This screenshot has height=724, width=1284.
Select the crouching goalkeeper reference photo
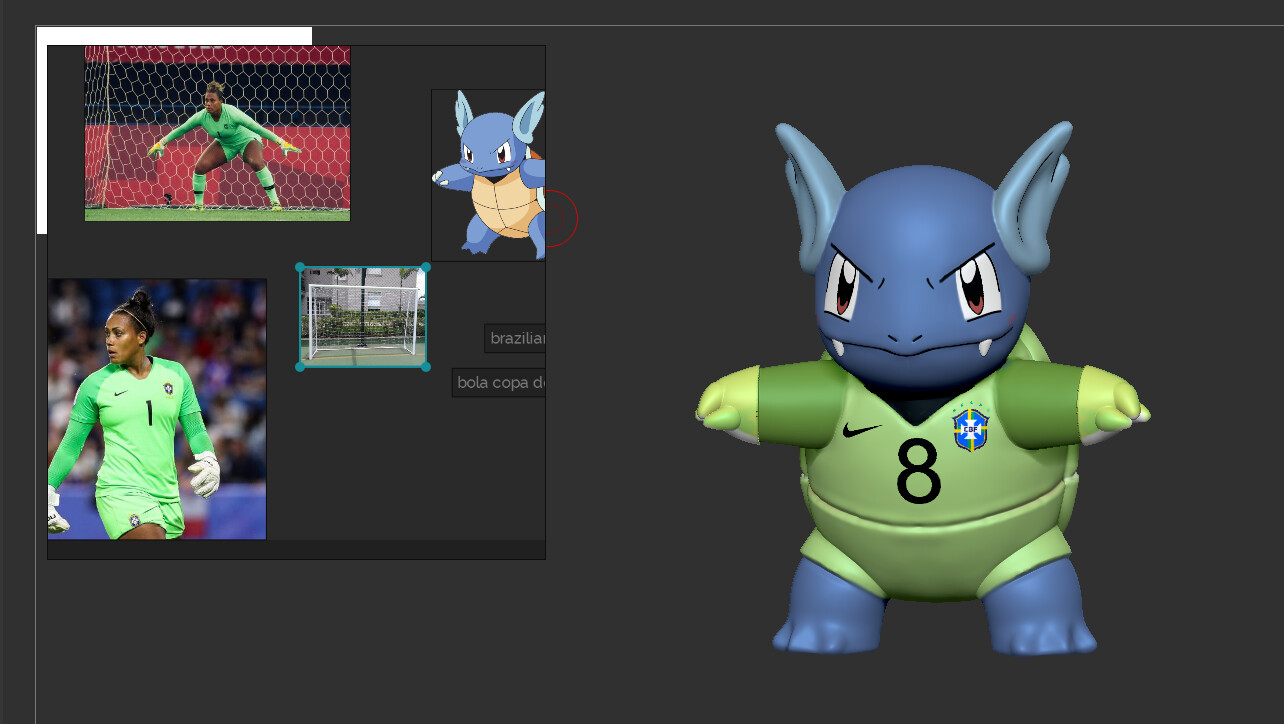[217, 133]
